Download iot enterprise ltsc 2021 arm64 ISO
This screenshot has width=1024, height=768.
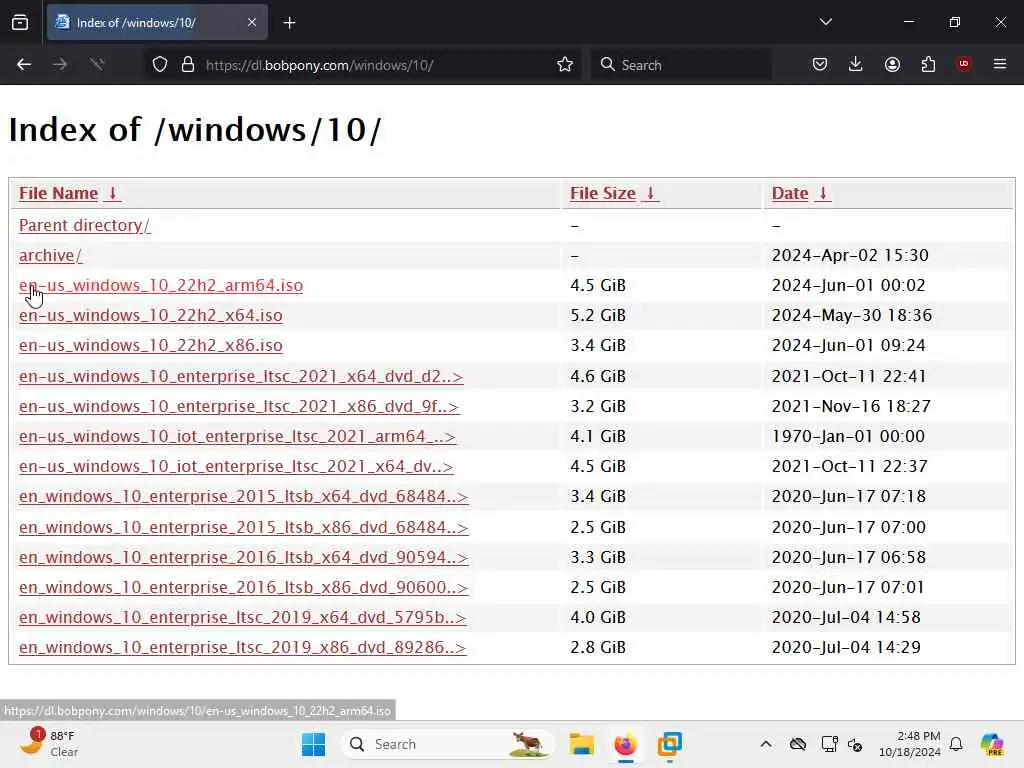tap(237, 436)
